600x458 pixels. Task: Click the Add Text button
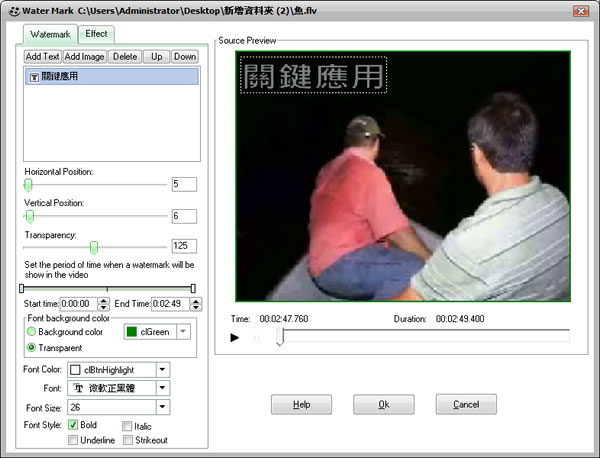(42, 57)
